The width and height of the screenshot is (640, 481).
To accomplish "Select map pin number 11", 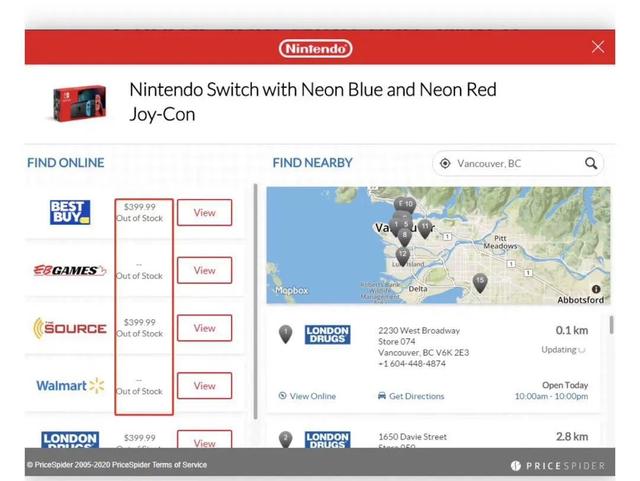I will (425, 229).
